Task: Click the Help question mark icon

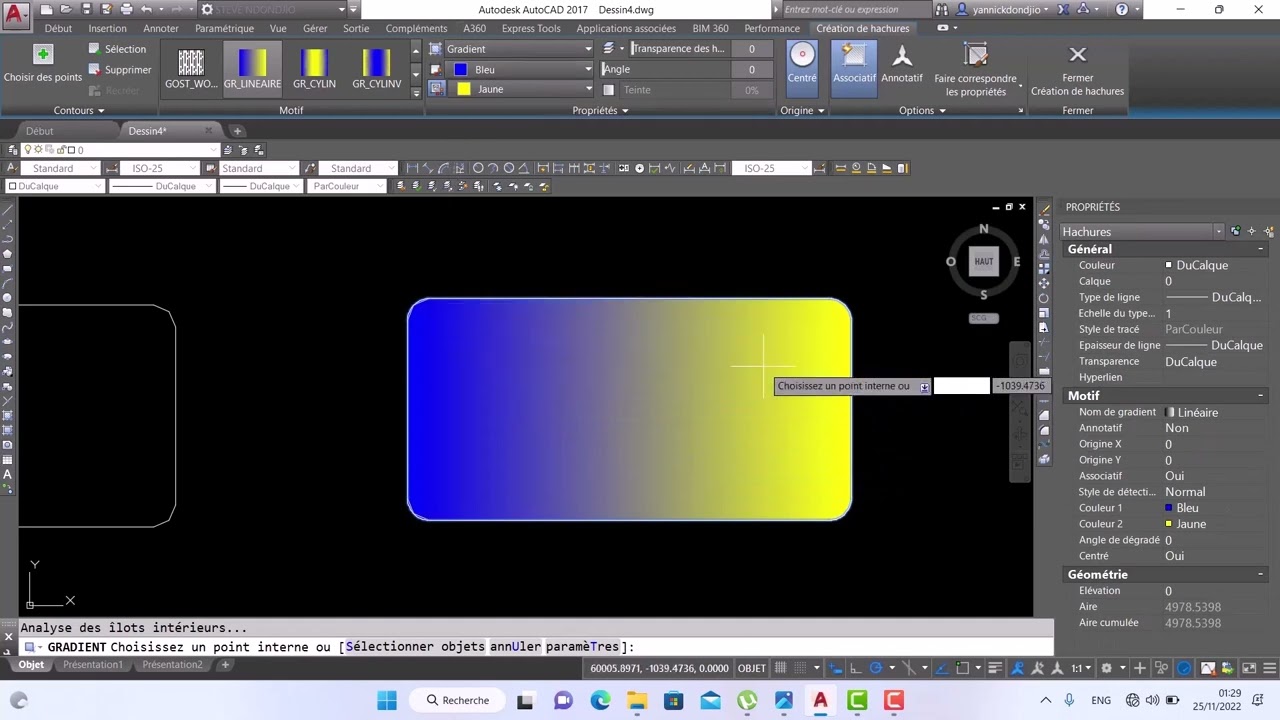Action: coord(1122,9)
